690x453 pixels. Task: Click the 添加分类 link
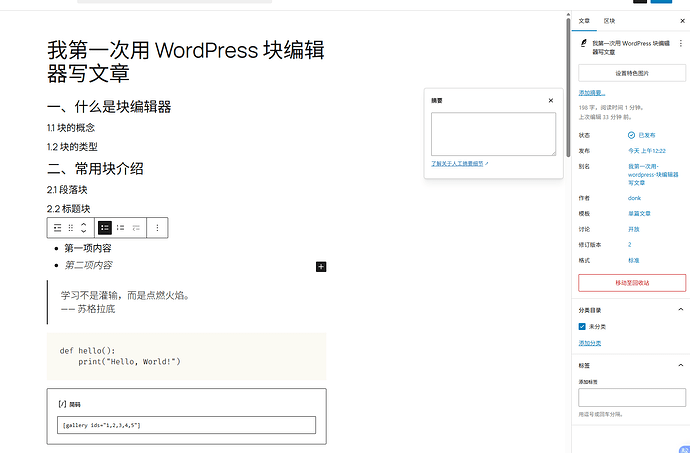coord(590,343)
